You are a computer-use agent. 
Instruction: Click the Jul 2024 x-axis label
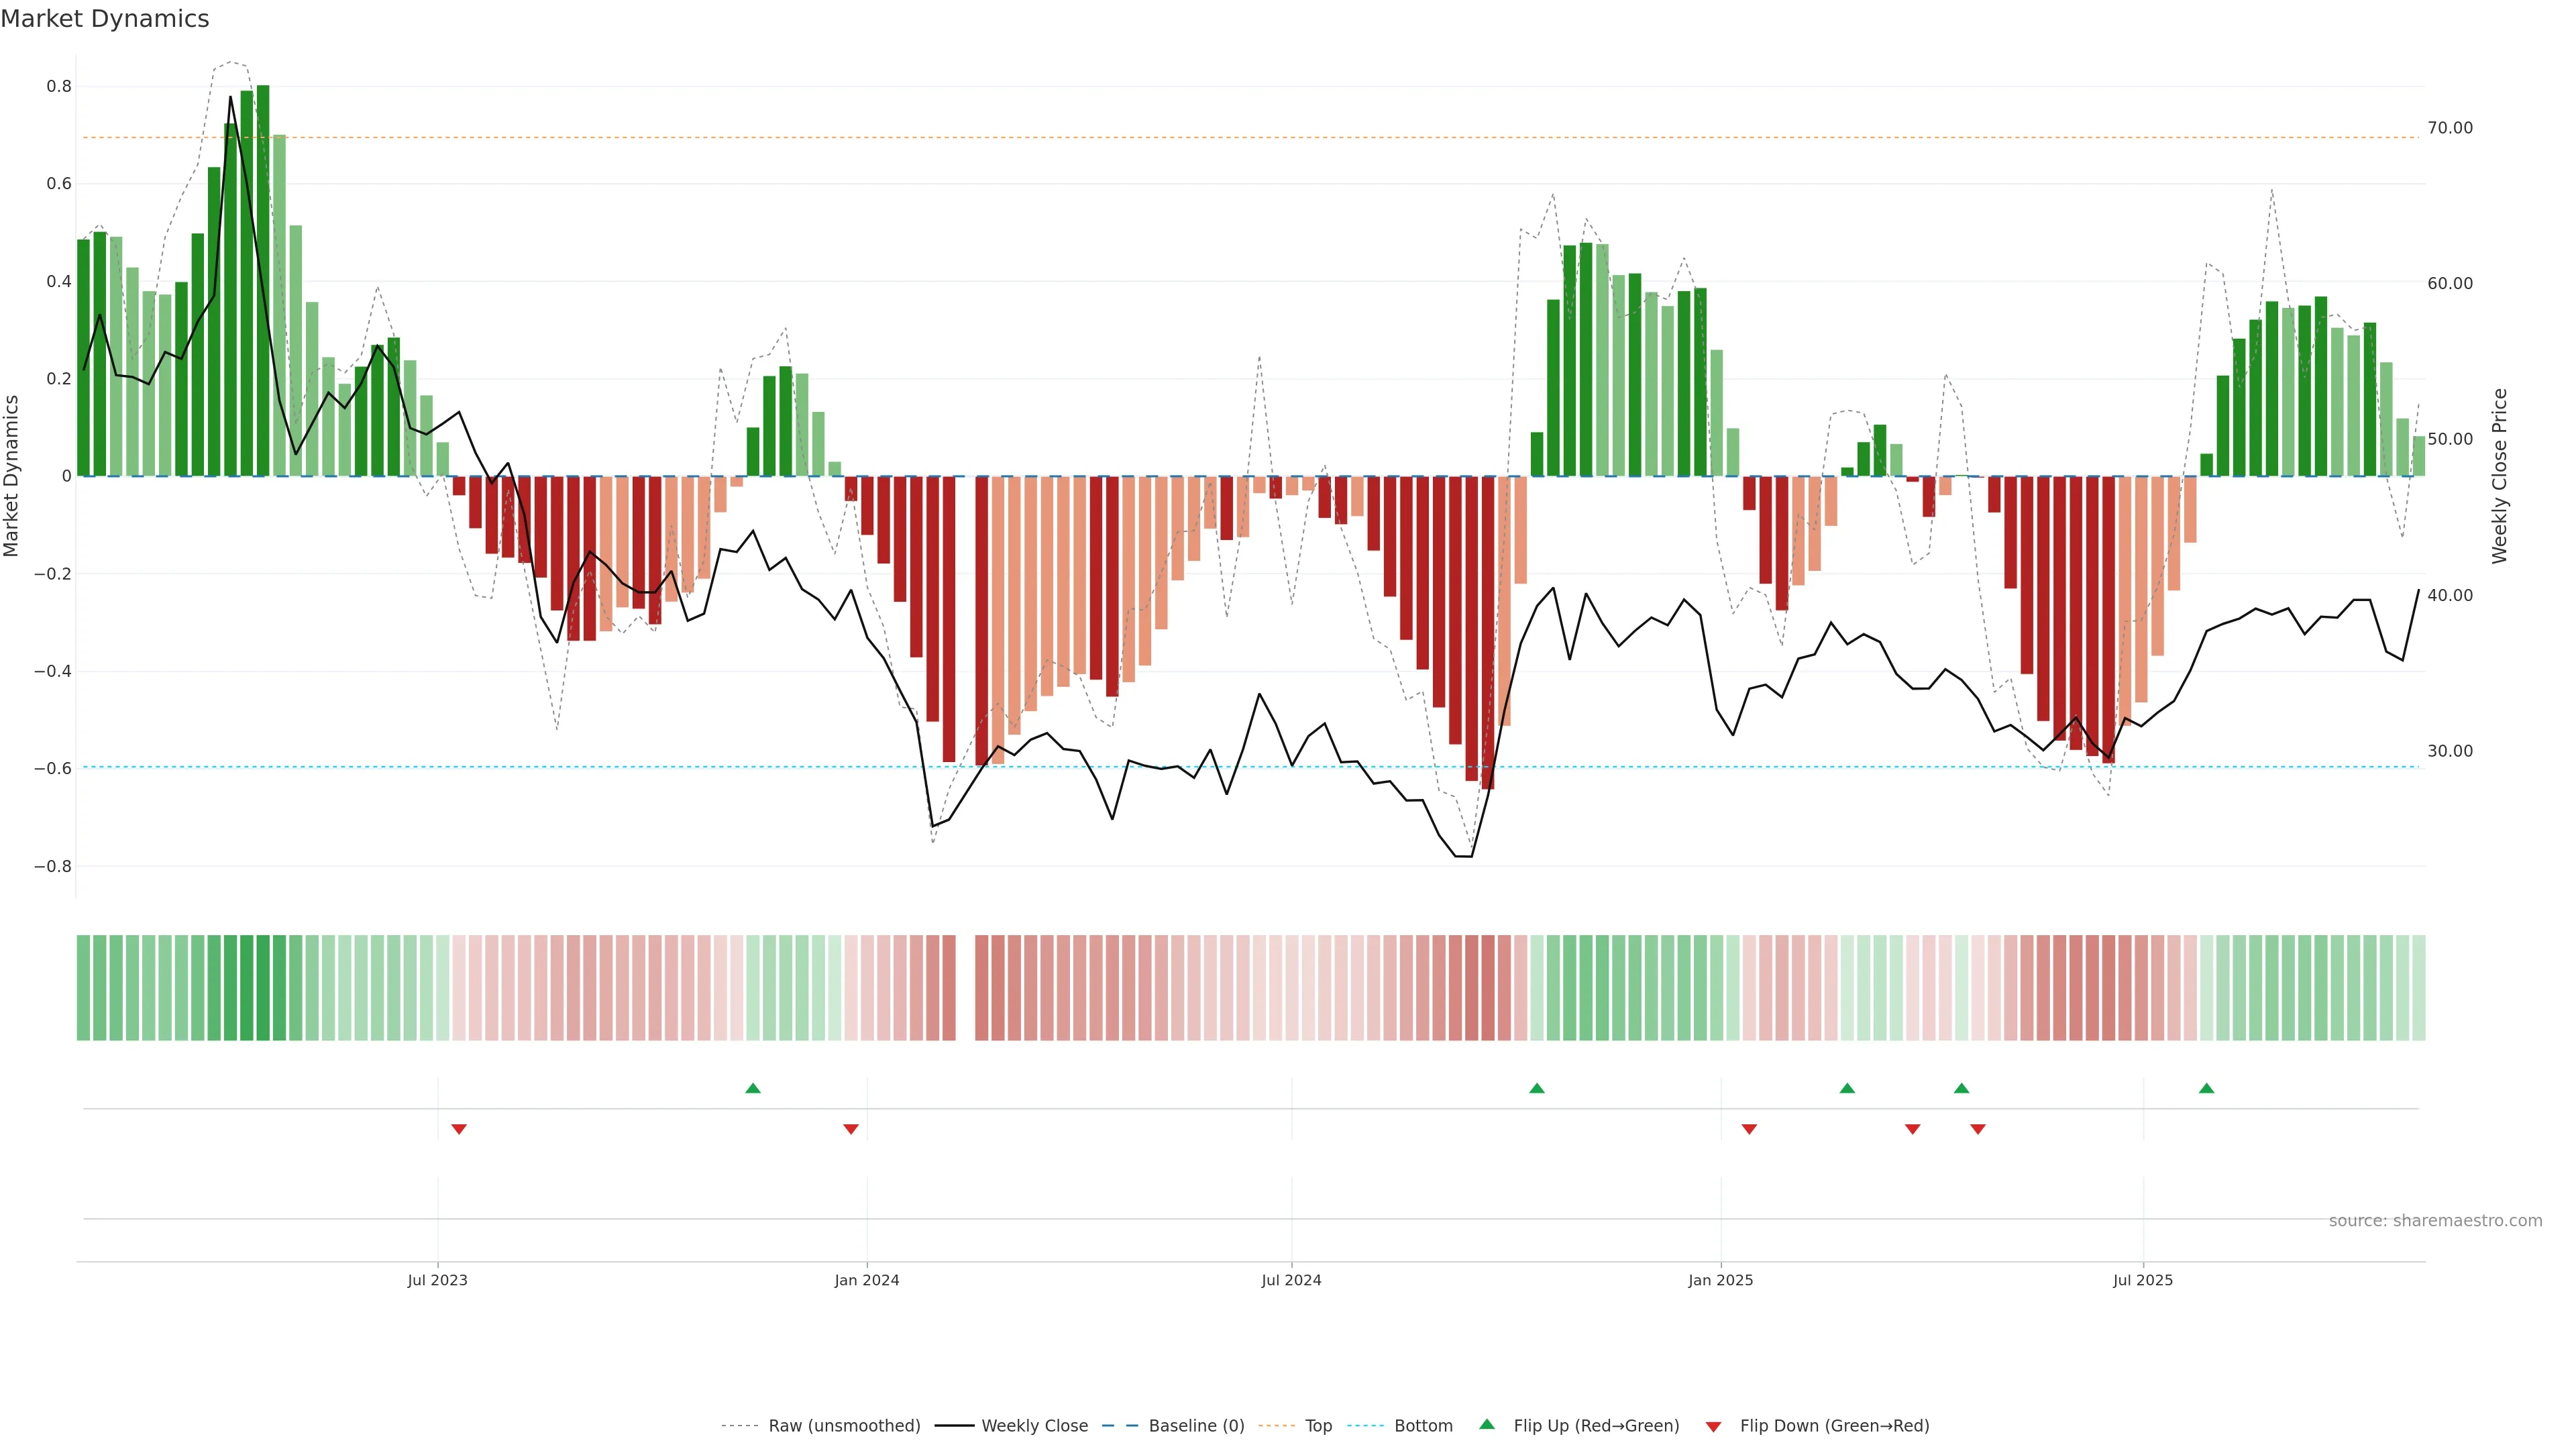pos(1291,1280)
